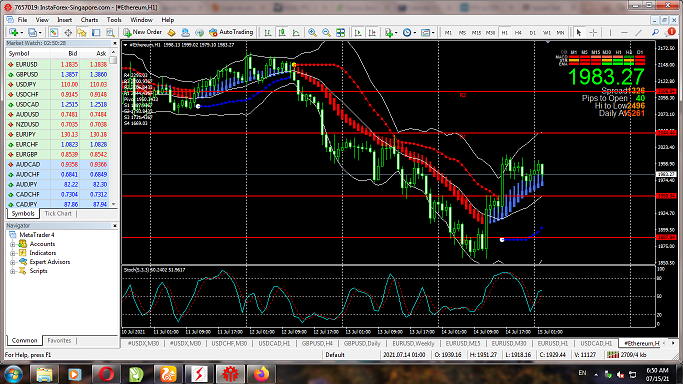
Task: Click the Market Watch scrollbar down arrow
Action: 114,204
